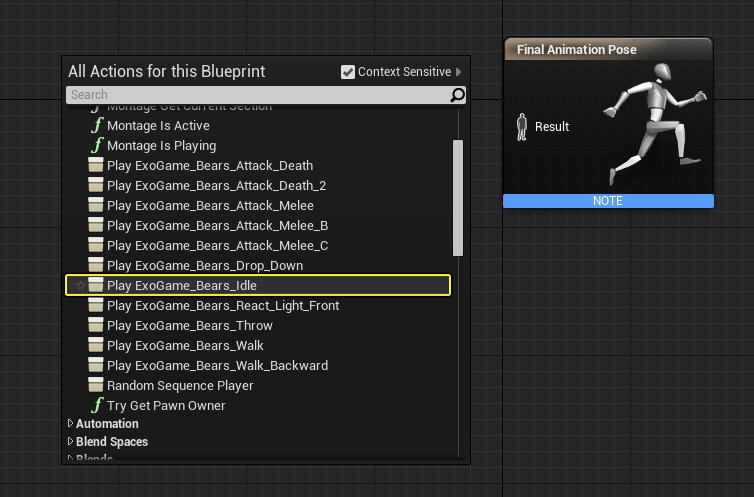Click the NOTE bar on the node
Viewport: 754px width, 497px height.
(x=607, y=201)
